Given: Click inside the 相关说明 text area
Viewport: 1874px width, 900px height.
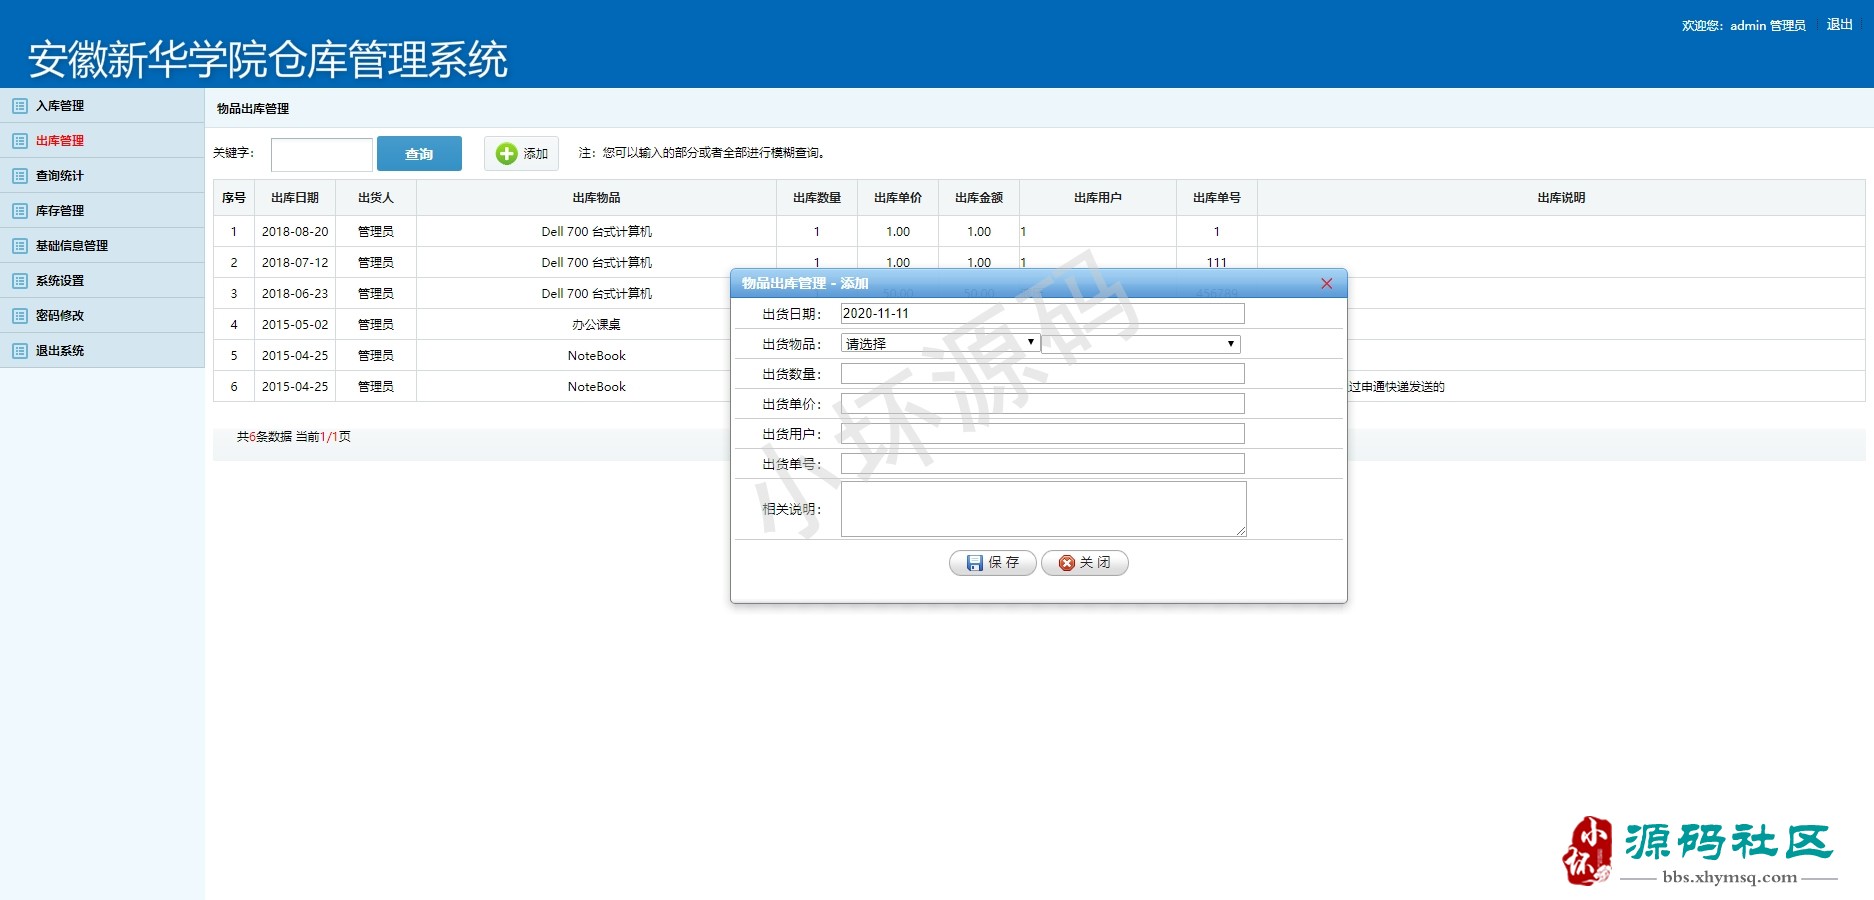Looking at the screenshot, I should [x=1042, y=509].
